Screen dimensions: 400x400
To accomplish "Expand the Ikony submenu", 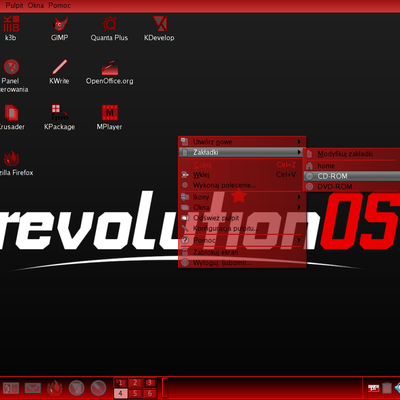I will tap(242, 197).
